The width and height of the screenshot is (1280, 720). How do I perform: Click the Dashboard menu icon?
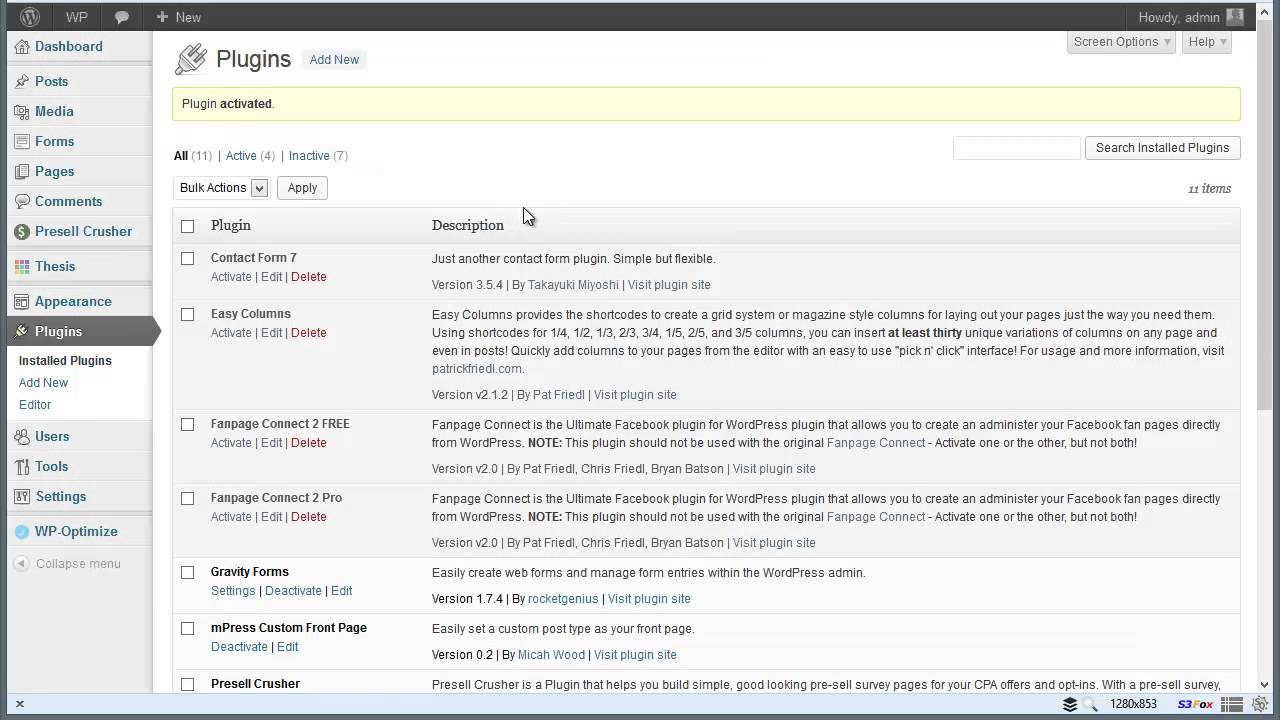click(22, 47)
